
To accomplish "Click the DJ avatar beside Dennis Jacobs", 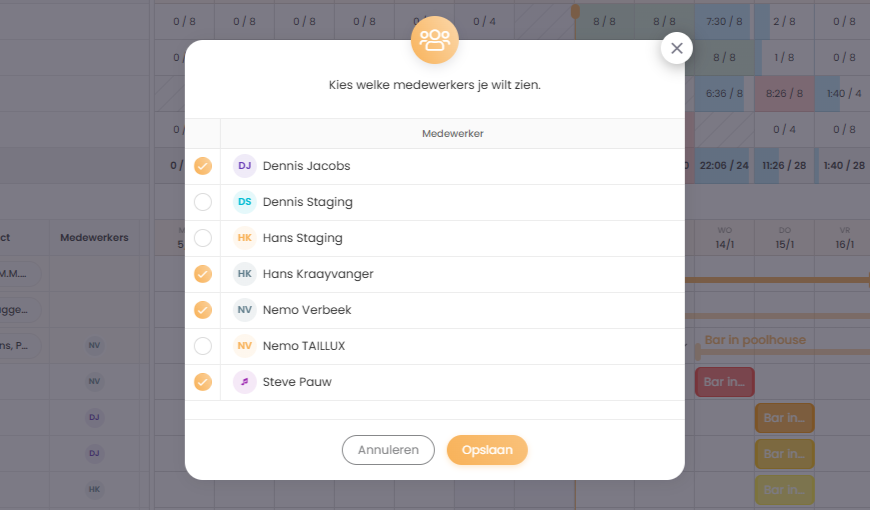I will [245, 166].
